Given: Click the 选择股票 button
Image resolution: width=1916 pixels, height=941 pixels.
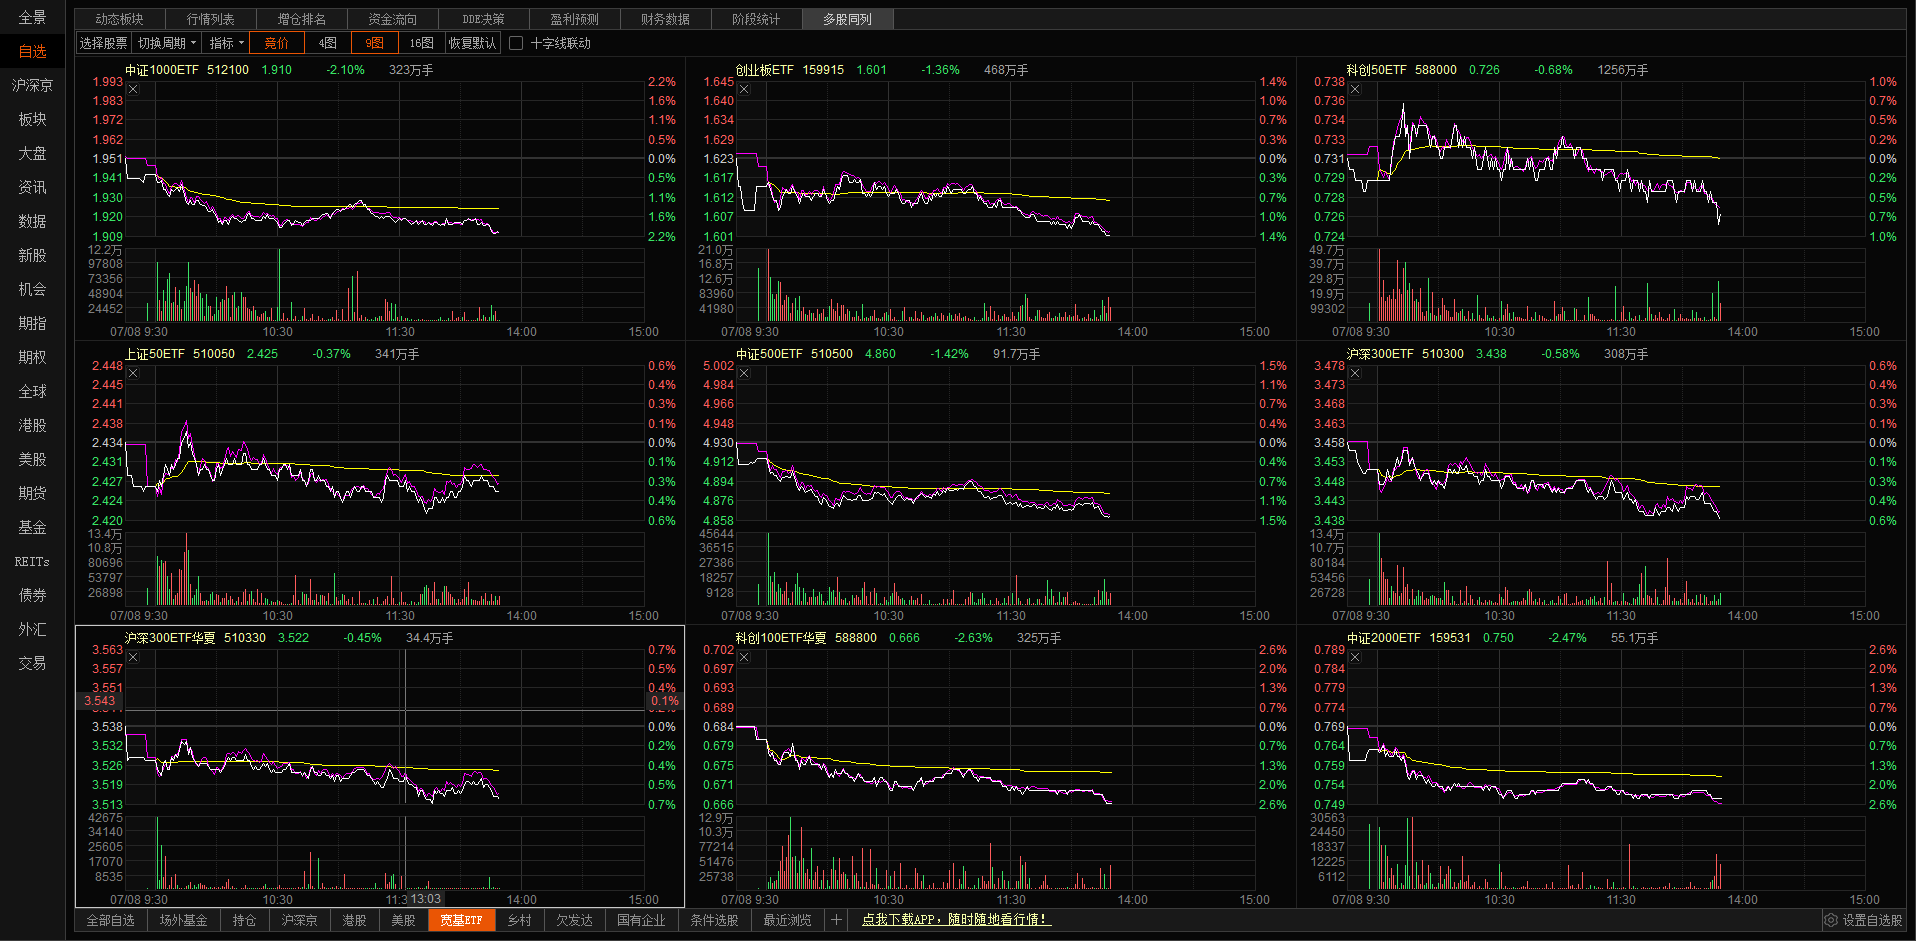Looking at the screenshot, I should [x=104, y=43].
